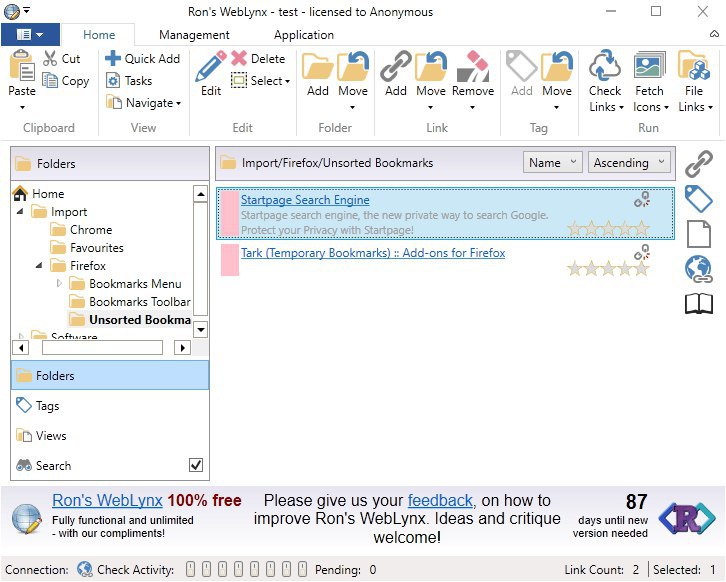This screenshot has width=726, height=582.
Task: Click pink color block on Tark bookmark row
Action: tap(230, 260)
